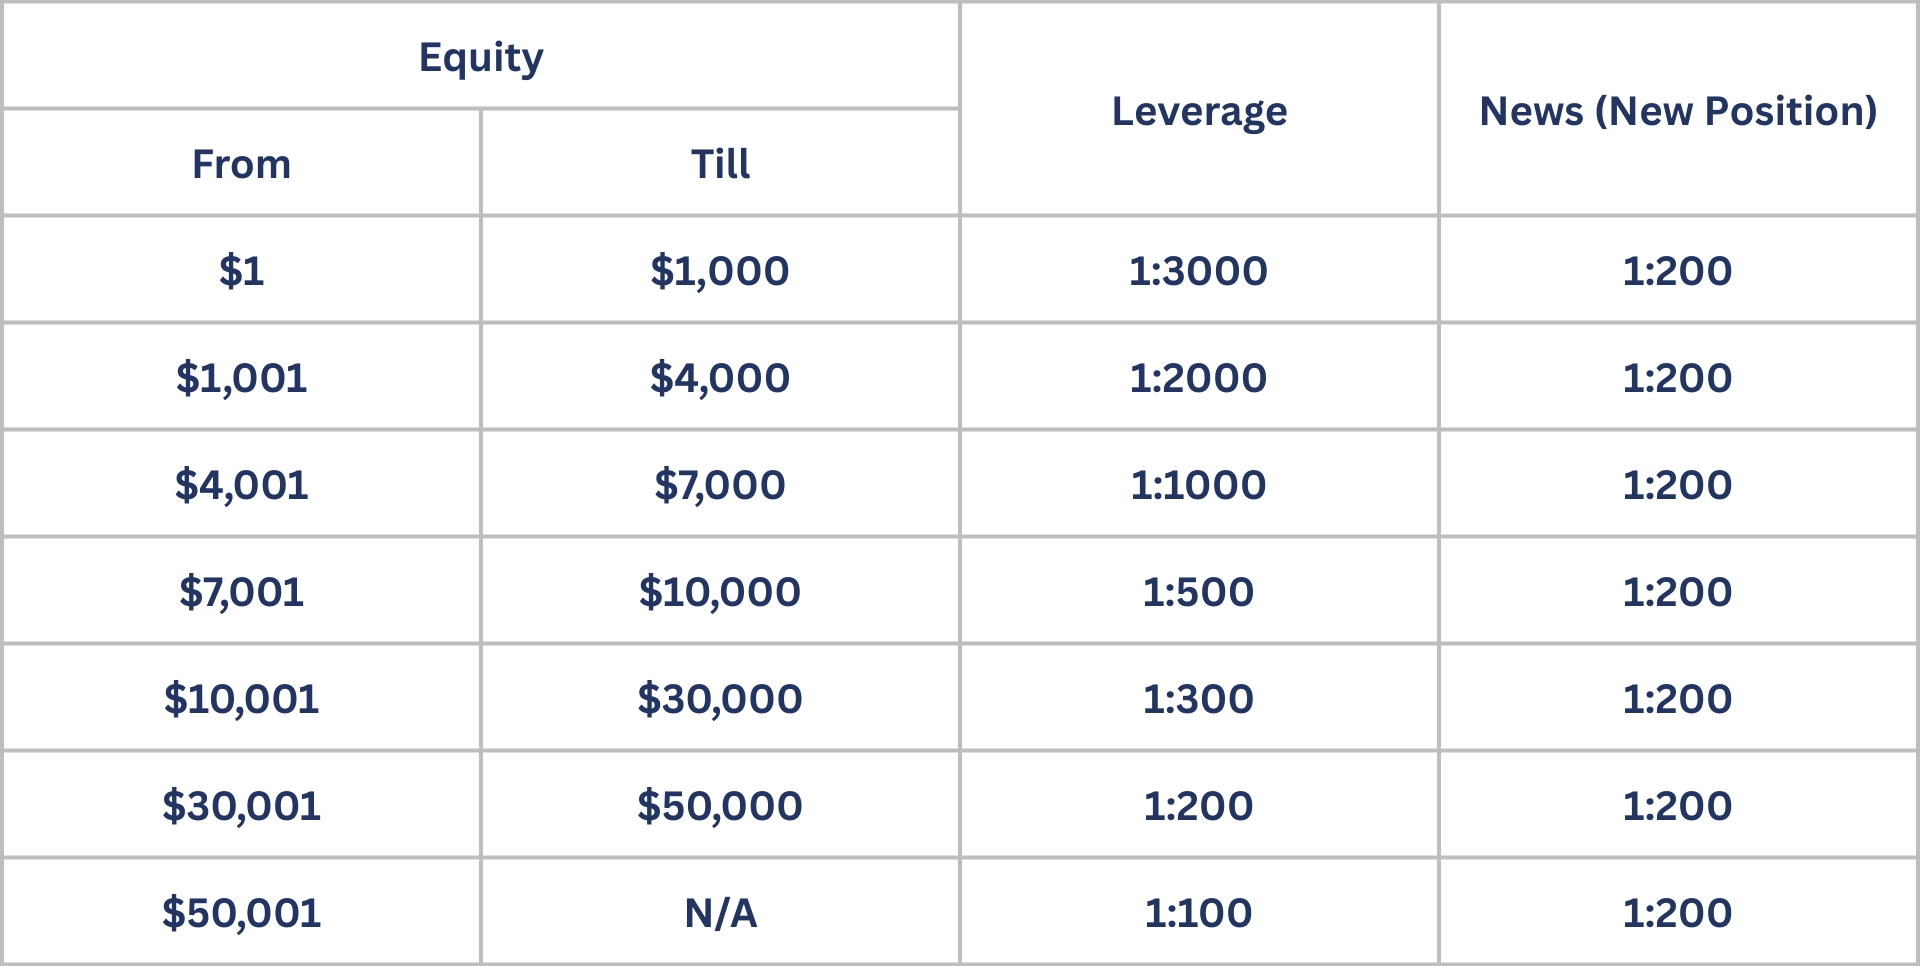Select the 1:3000 leverage cell
The width and height of the screenshot is (1920, 966).
[1198, 271]
